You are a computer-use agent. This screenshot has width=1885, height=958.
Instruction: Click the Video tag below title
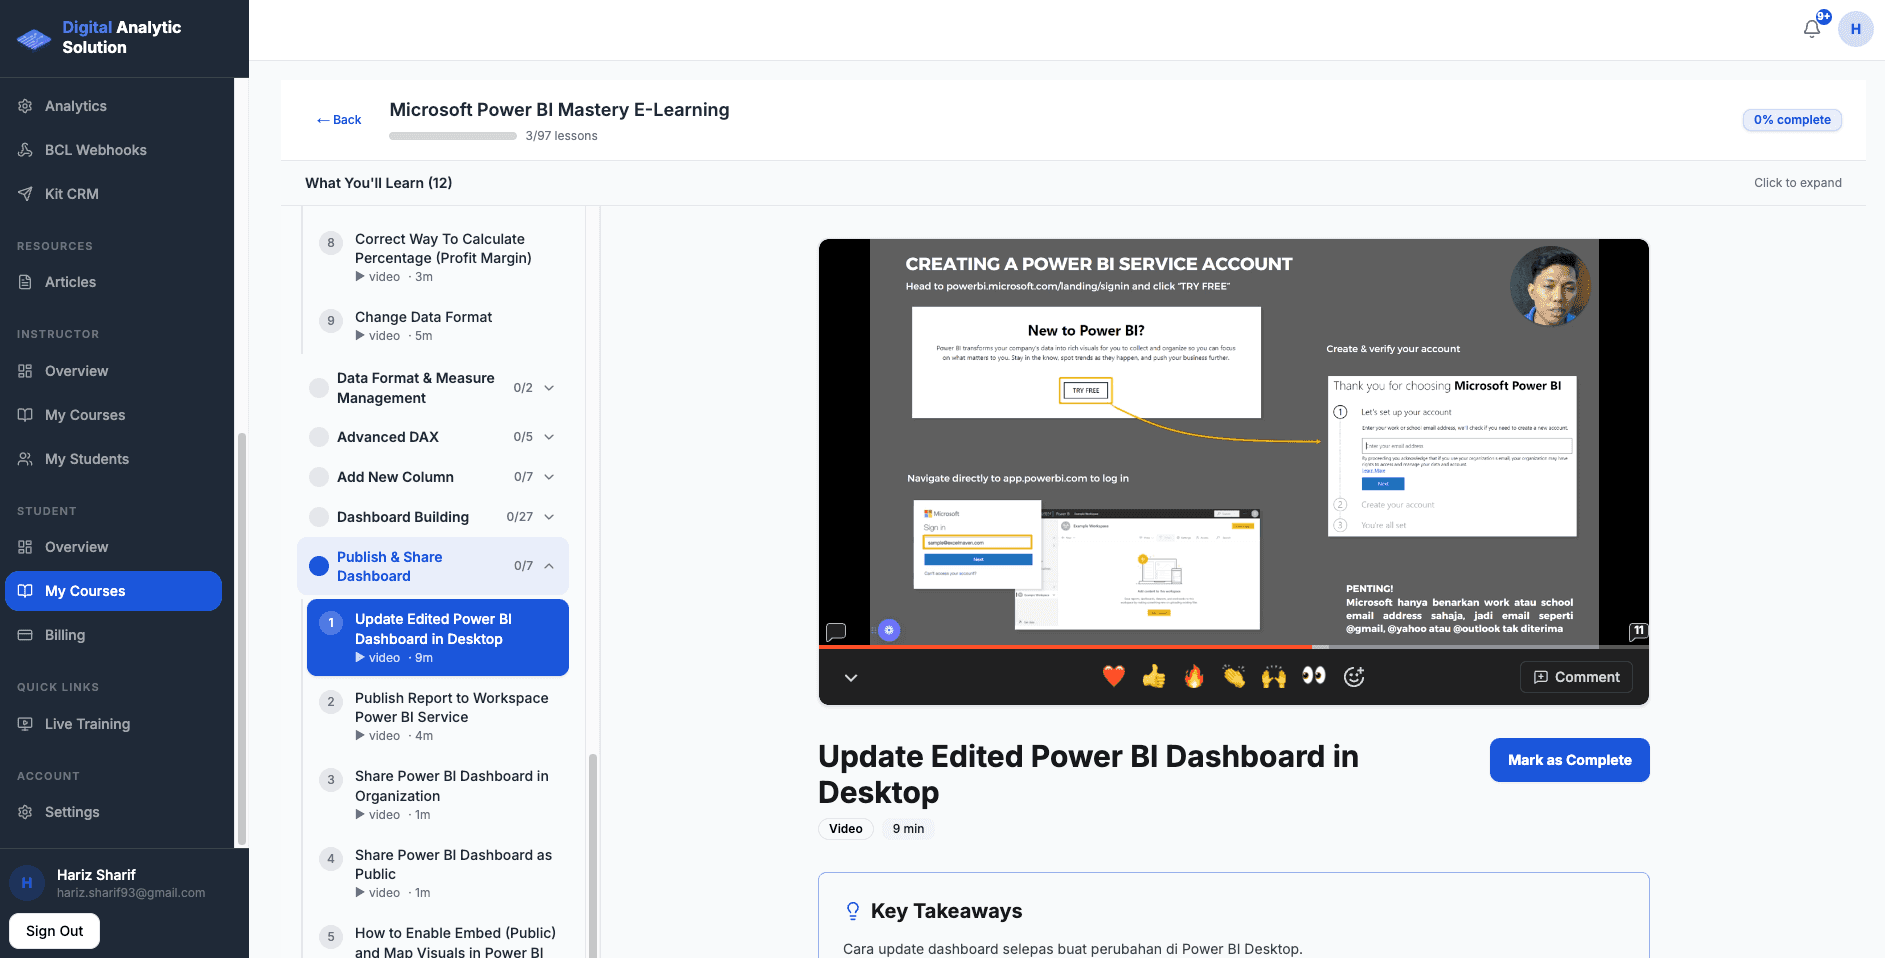(x=846, y=829)
